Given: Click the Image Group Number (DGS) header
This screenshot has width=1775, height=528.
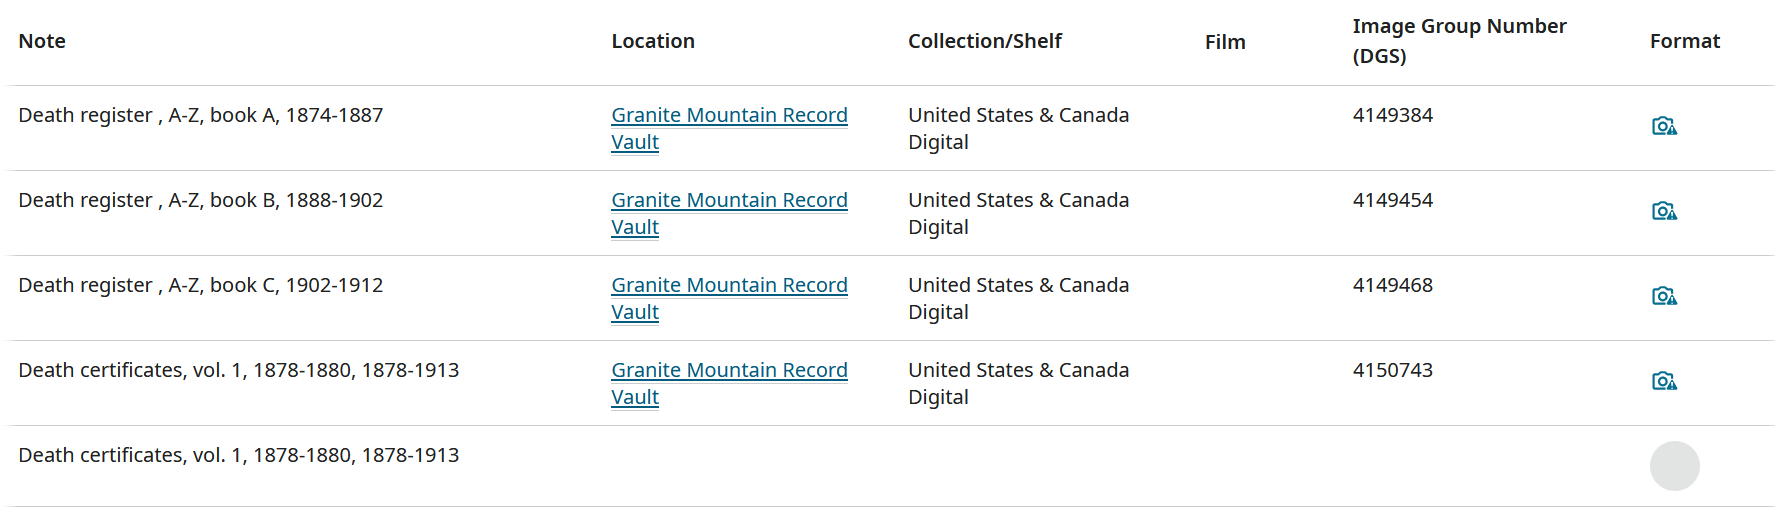Looking at the screenshot, I should (x=1459, y=41).
